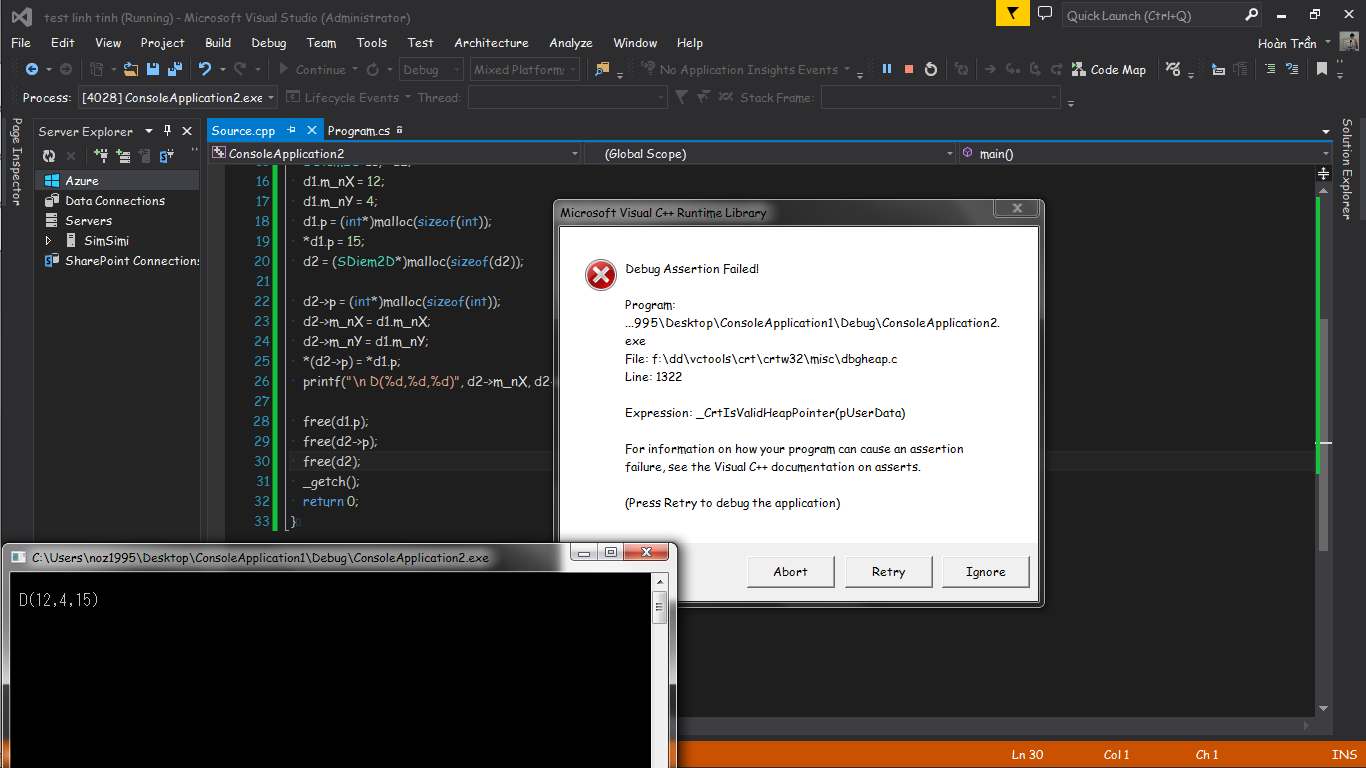Open the main() member dropdown
1366x768 pixels.
pyautogui.click(x=1326, y=154)
